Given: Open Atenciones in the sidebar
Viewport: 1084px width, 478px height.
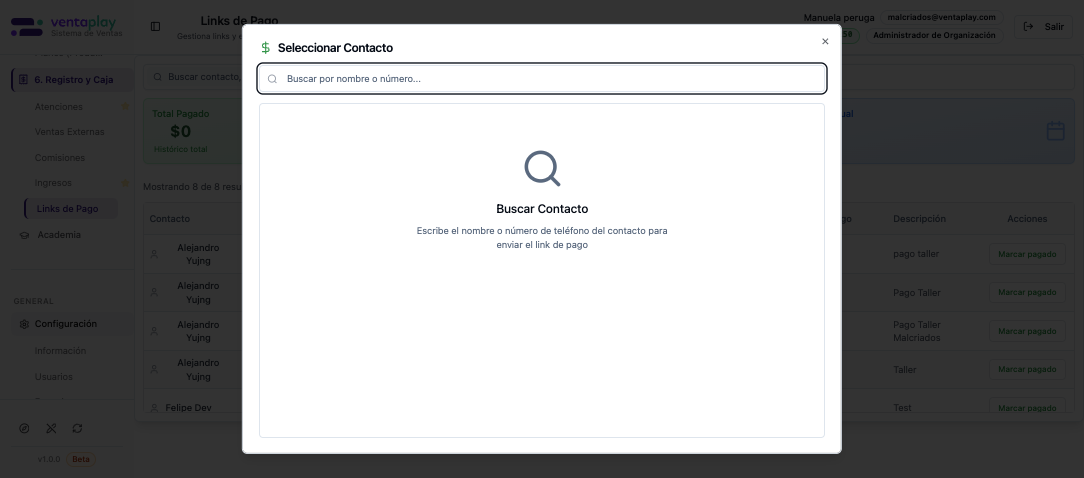Looking at the screenshot, I should click(59, 107).
